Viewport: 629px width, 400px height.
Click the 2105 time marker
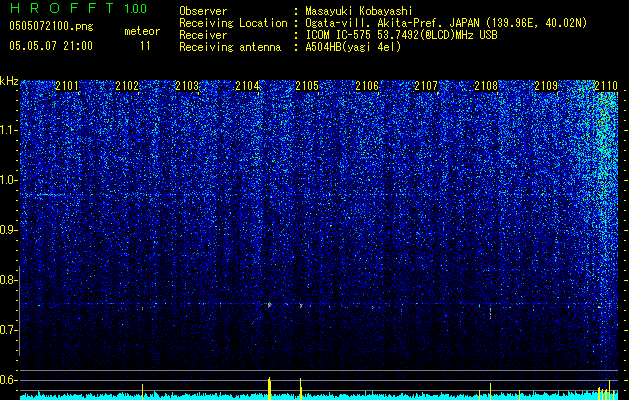point(307,86)
